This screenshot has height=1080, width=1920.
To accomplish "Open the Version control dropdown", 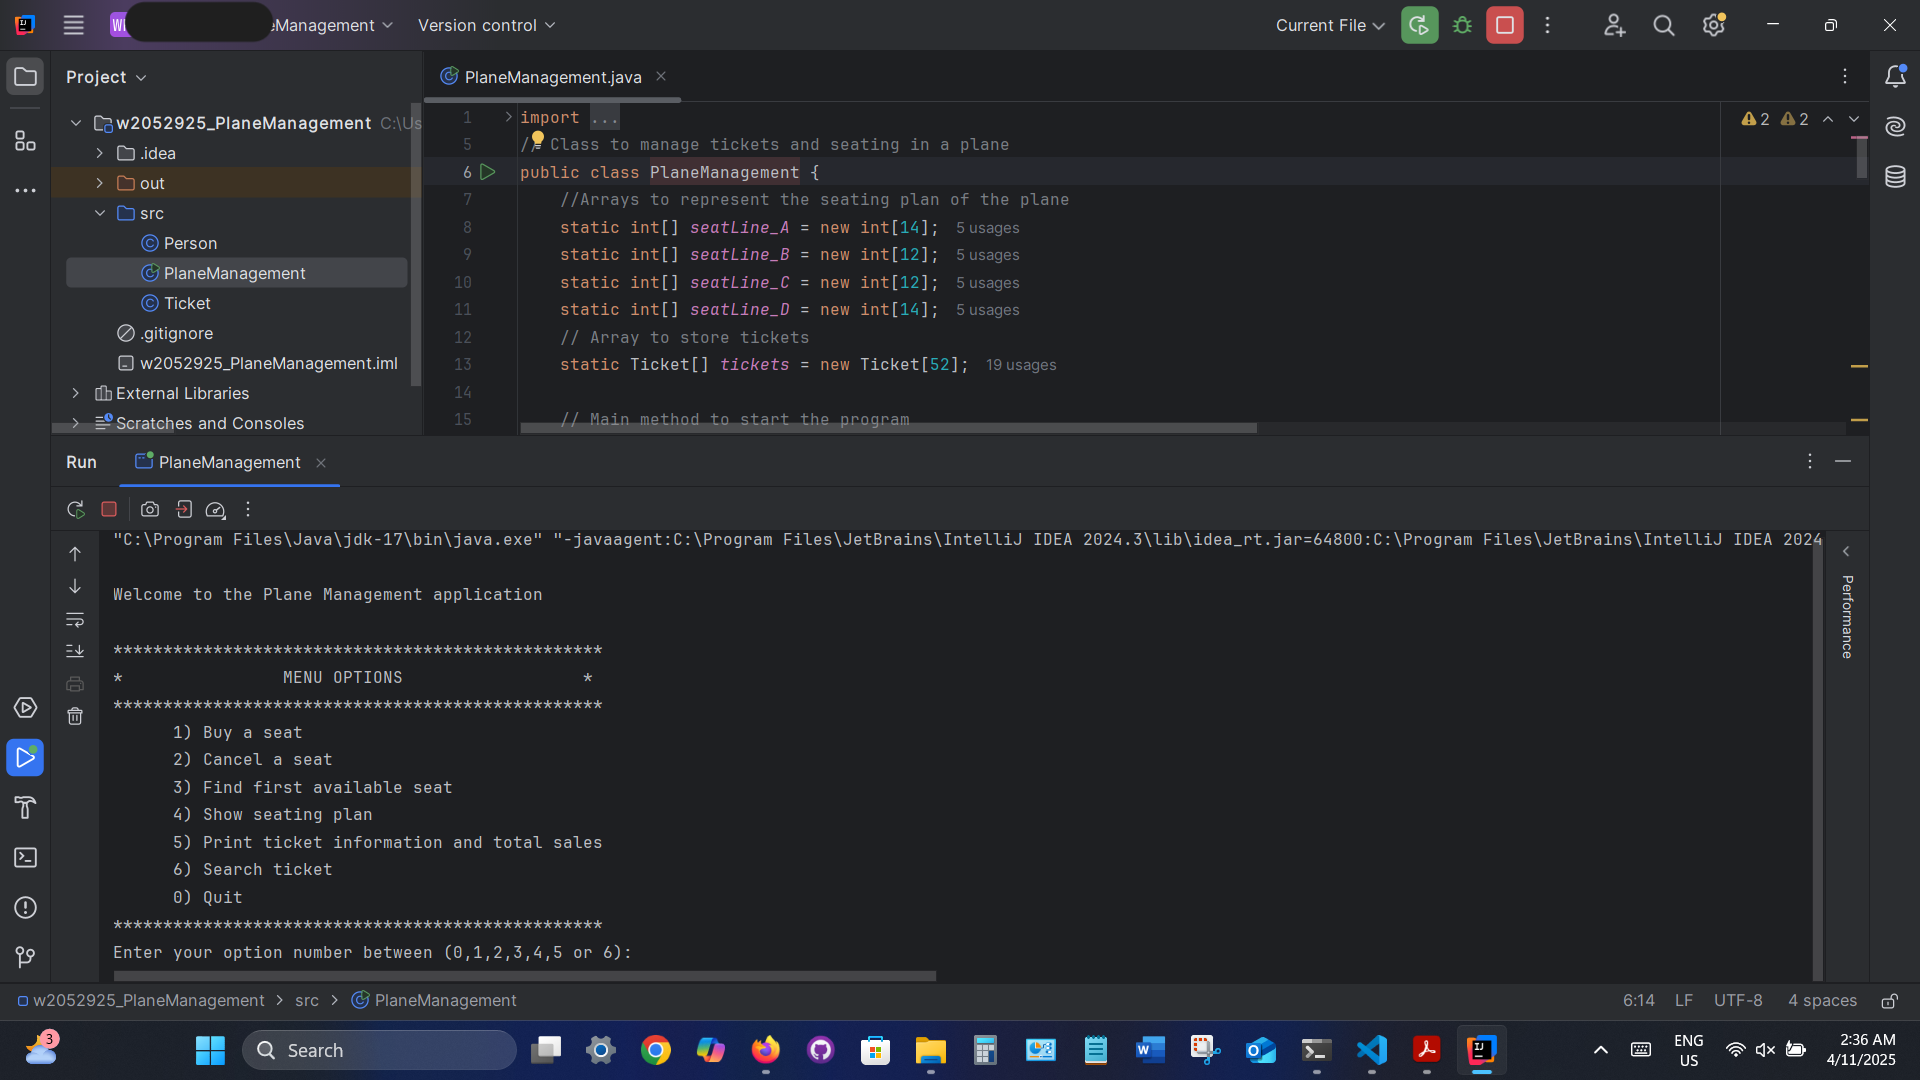I will pos(486,25).
